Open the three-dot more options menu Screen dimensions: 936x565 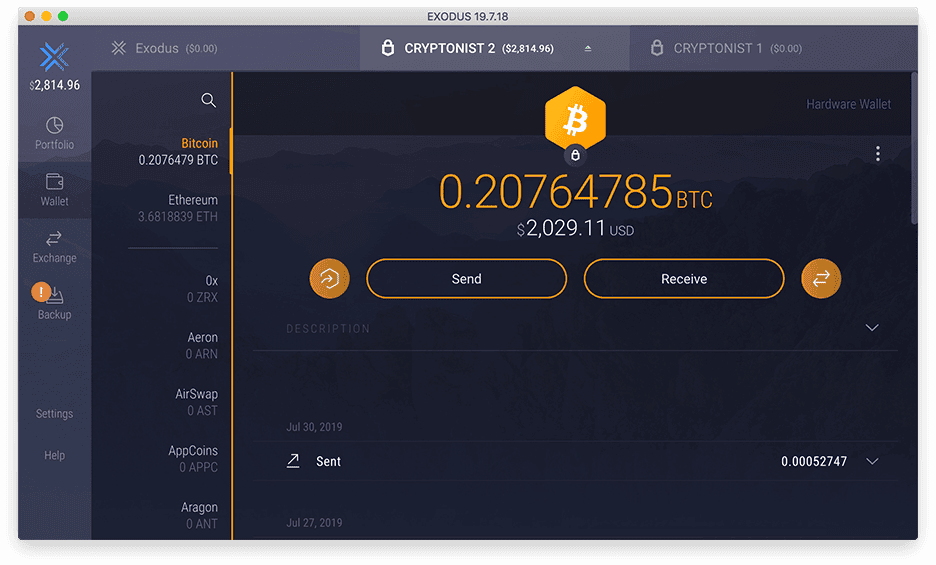pos(878,153)
